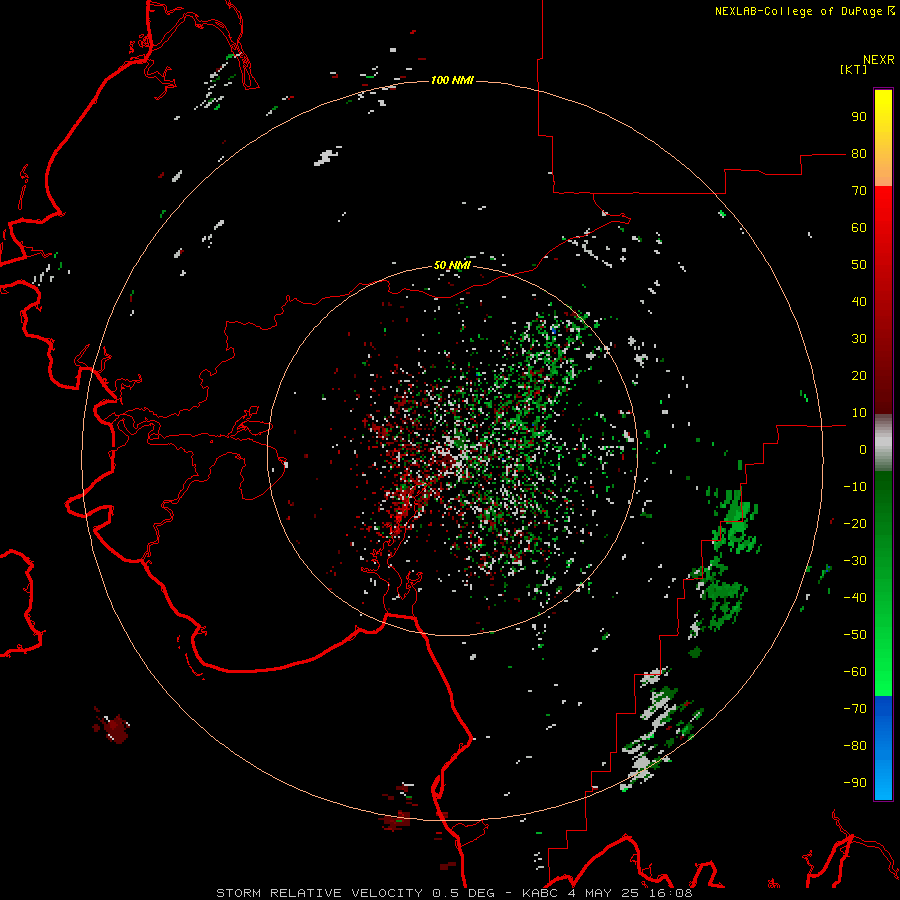
Task: Click the 0 value on velocity scale
Action: [863, 449]
